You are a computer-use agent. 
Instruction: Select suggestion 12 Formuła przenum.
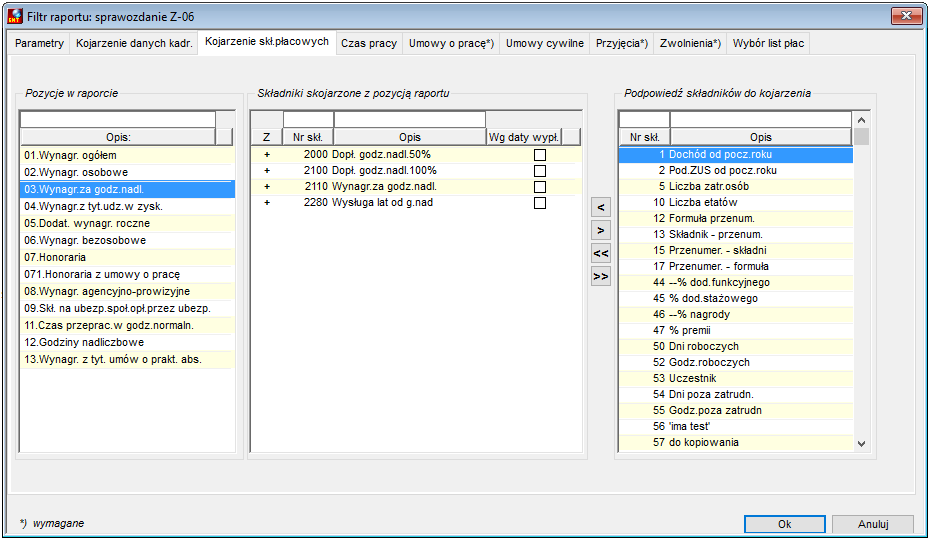tap(736, 219)
